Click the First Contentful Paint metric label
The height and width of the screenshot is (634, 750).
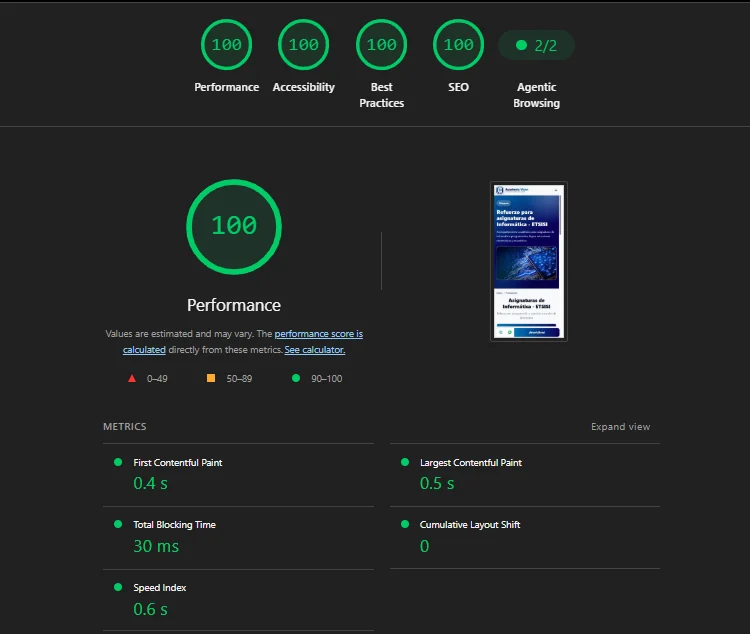point(177,463)
